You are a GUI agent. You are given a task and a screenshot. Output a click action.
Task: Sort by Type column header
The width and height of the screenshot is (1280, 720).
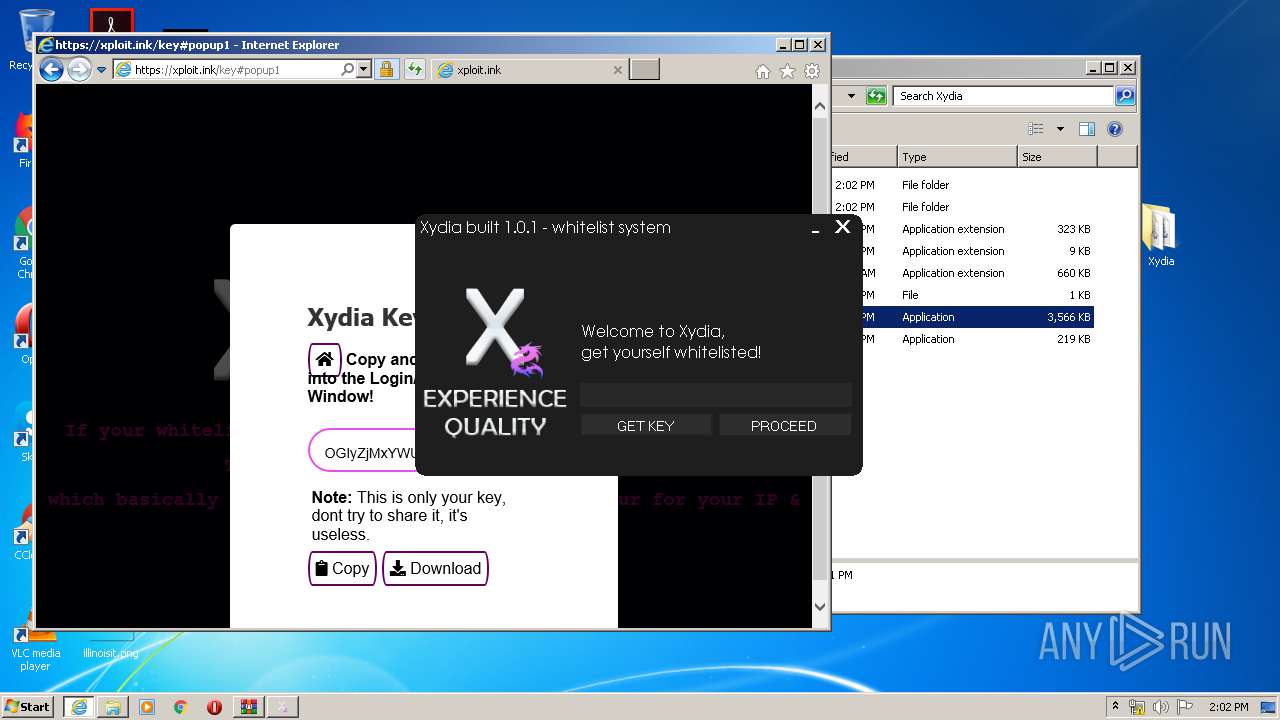point(956,157)
